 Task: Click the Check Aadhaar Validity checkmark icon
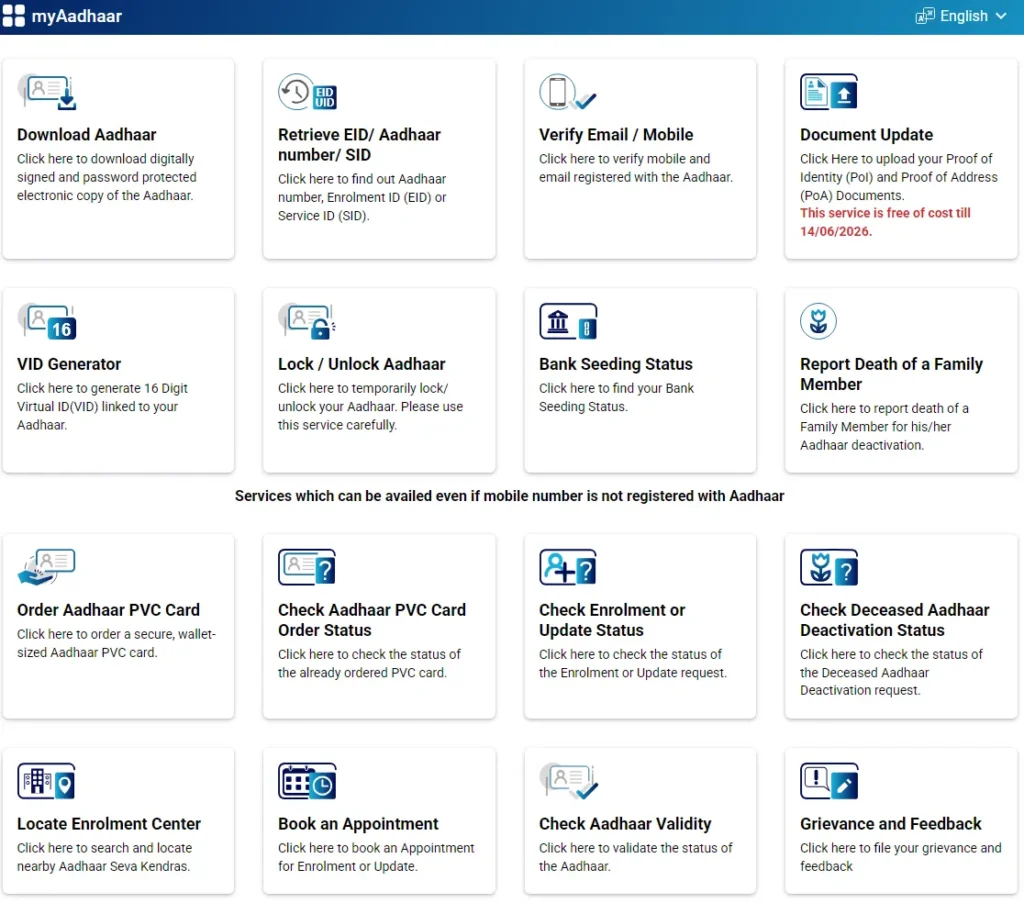[569, 782]
